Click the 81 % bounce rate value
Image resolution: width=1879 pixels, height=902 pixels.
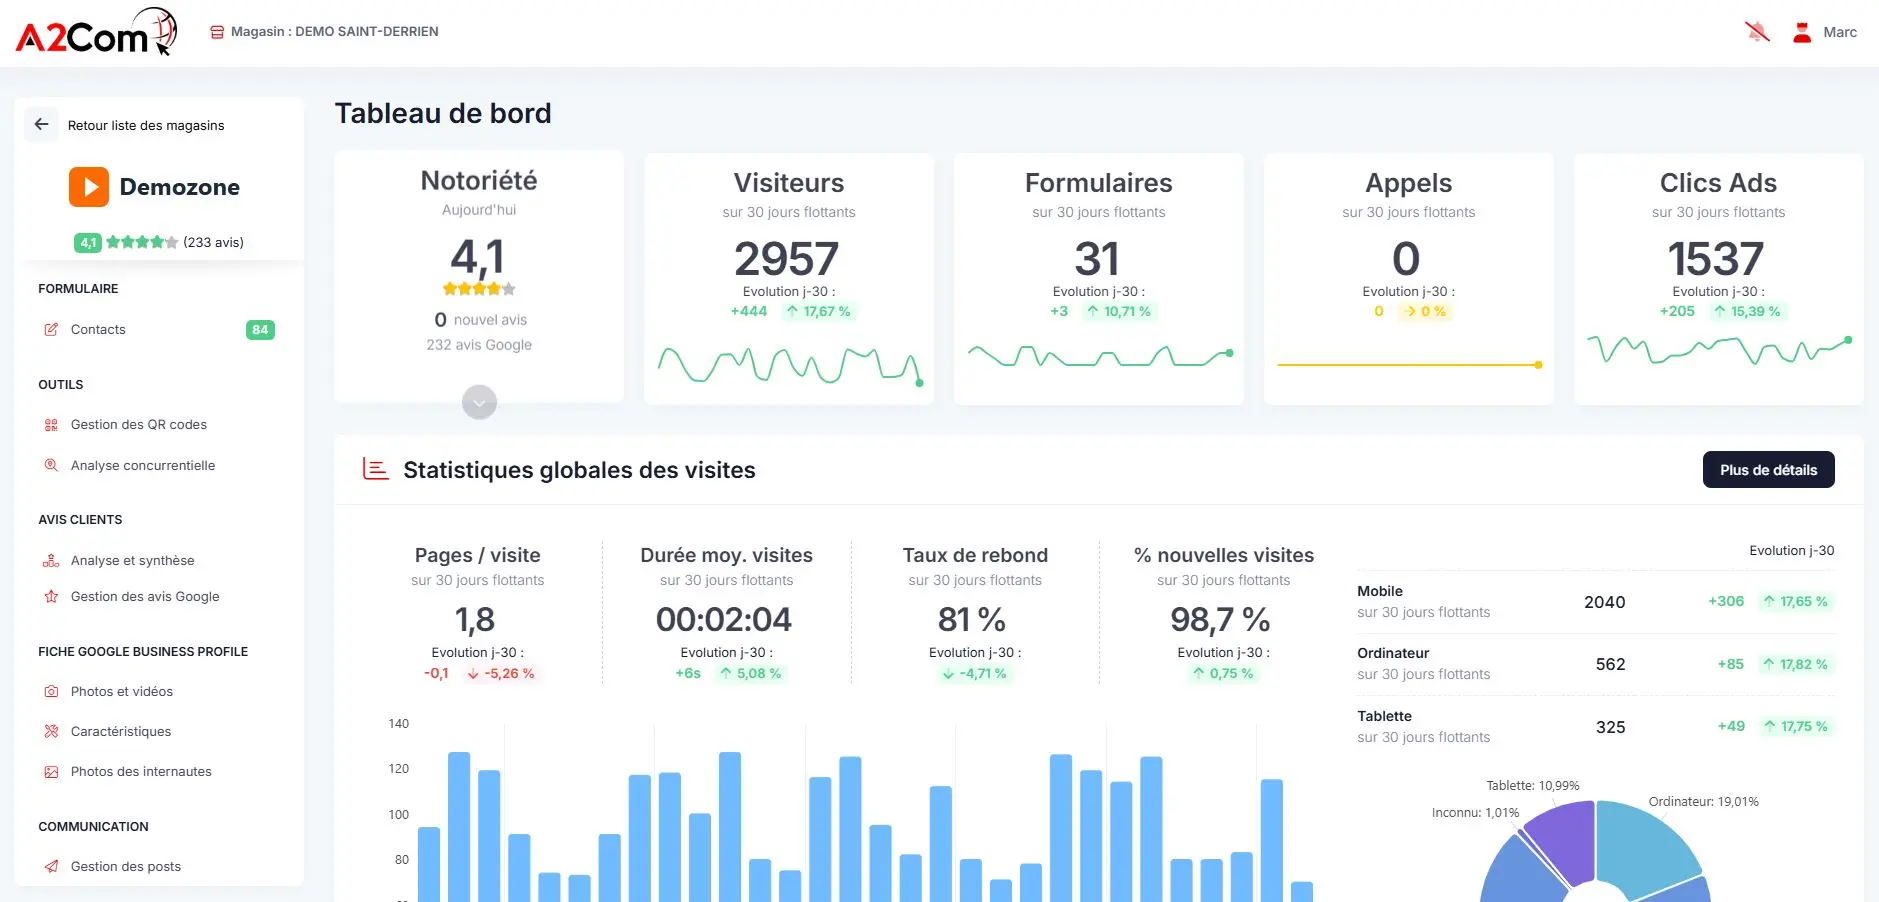(x=972, y=620)
